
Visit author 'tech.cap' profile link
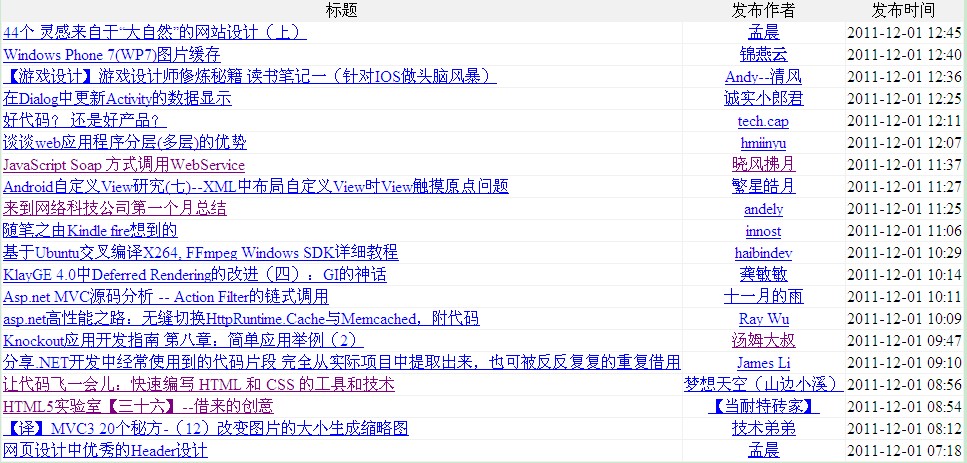763,121
